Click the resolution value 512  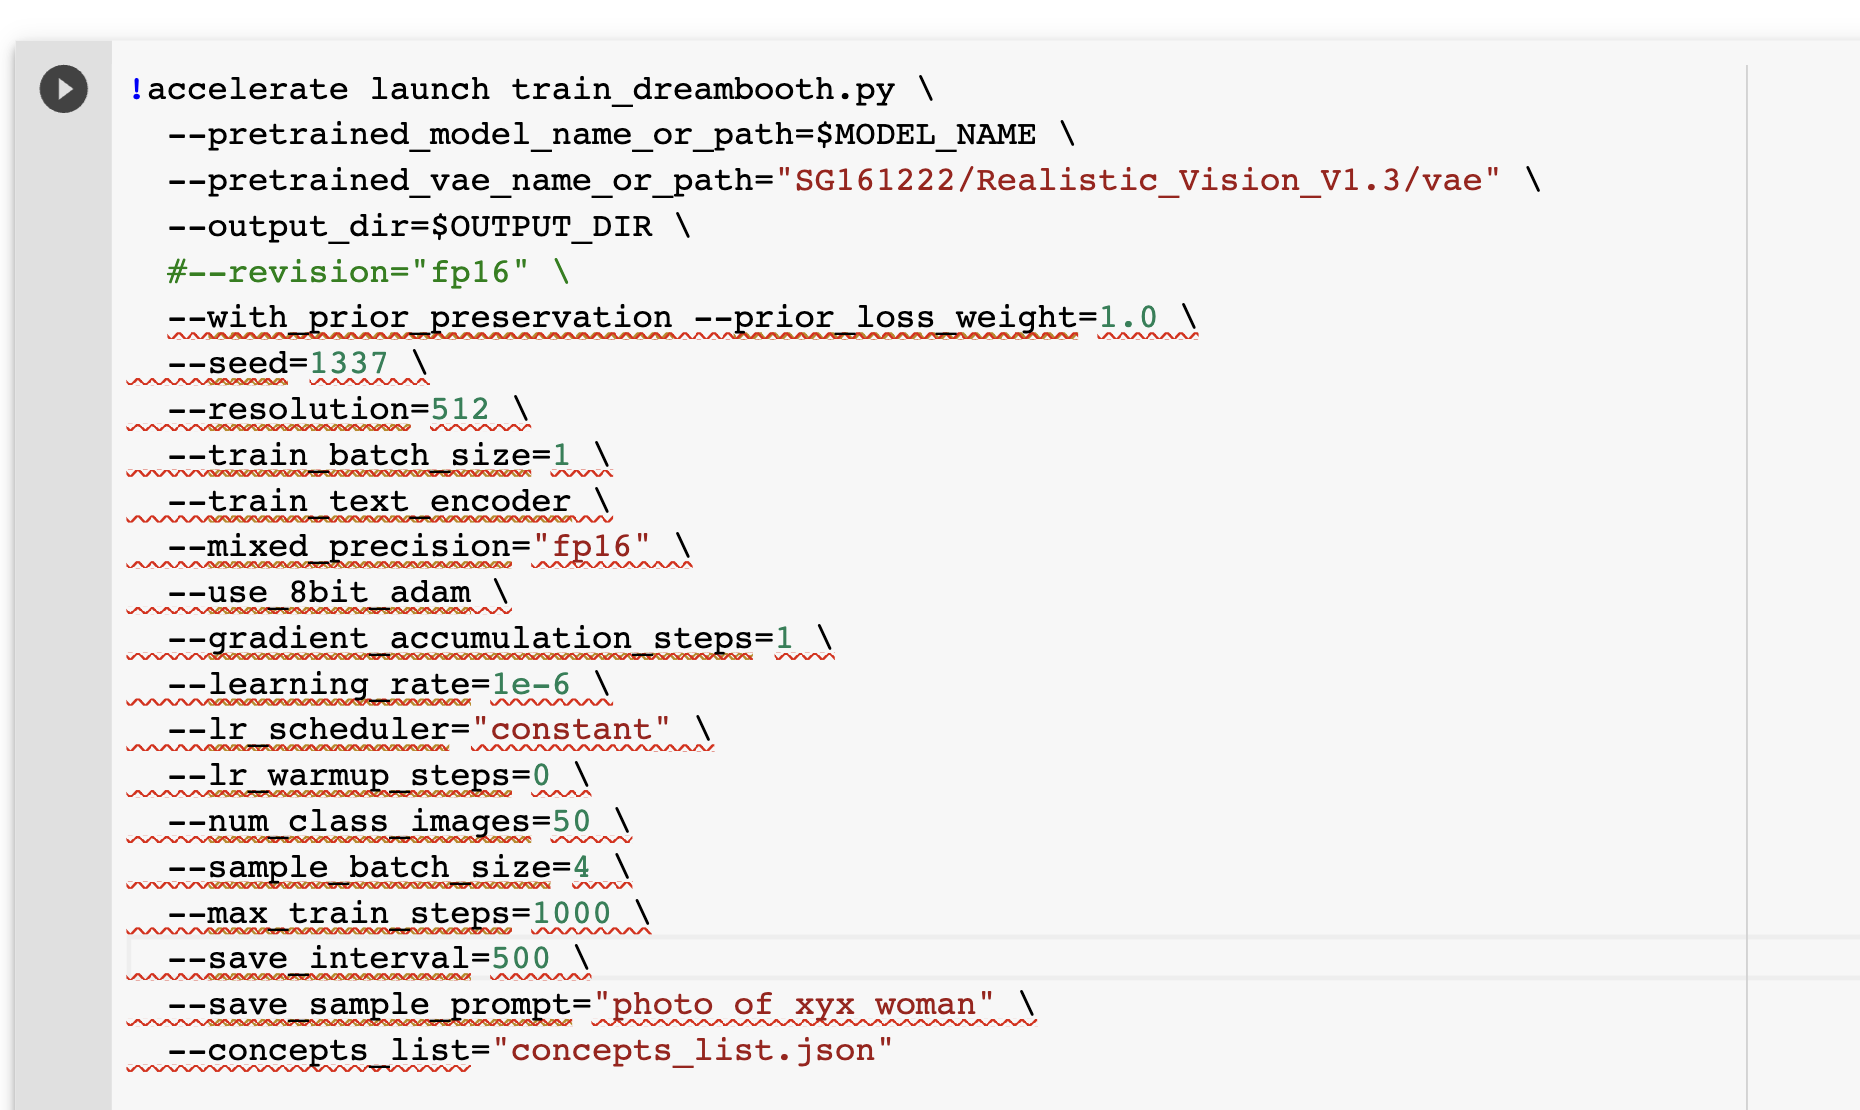point(459,408)
